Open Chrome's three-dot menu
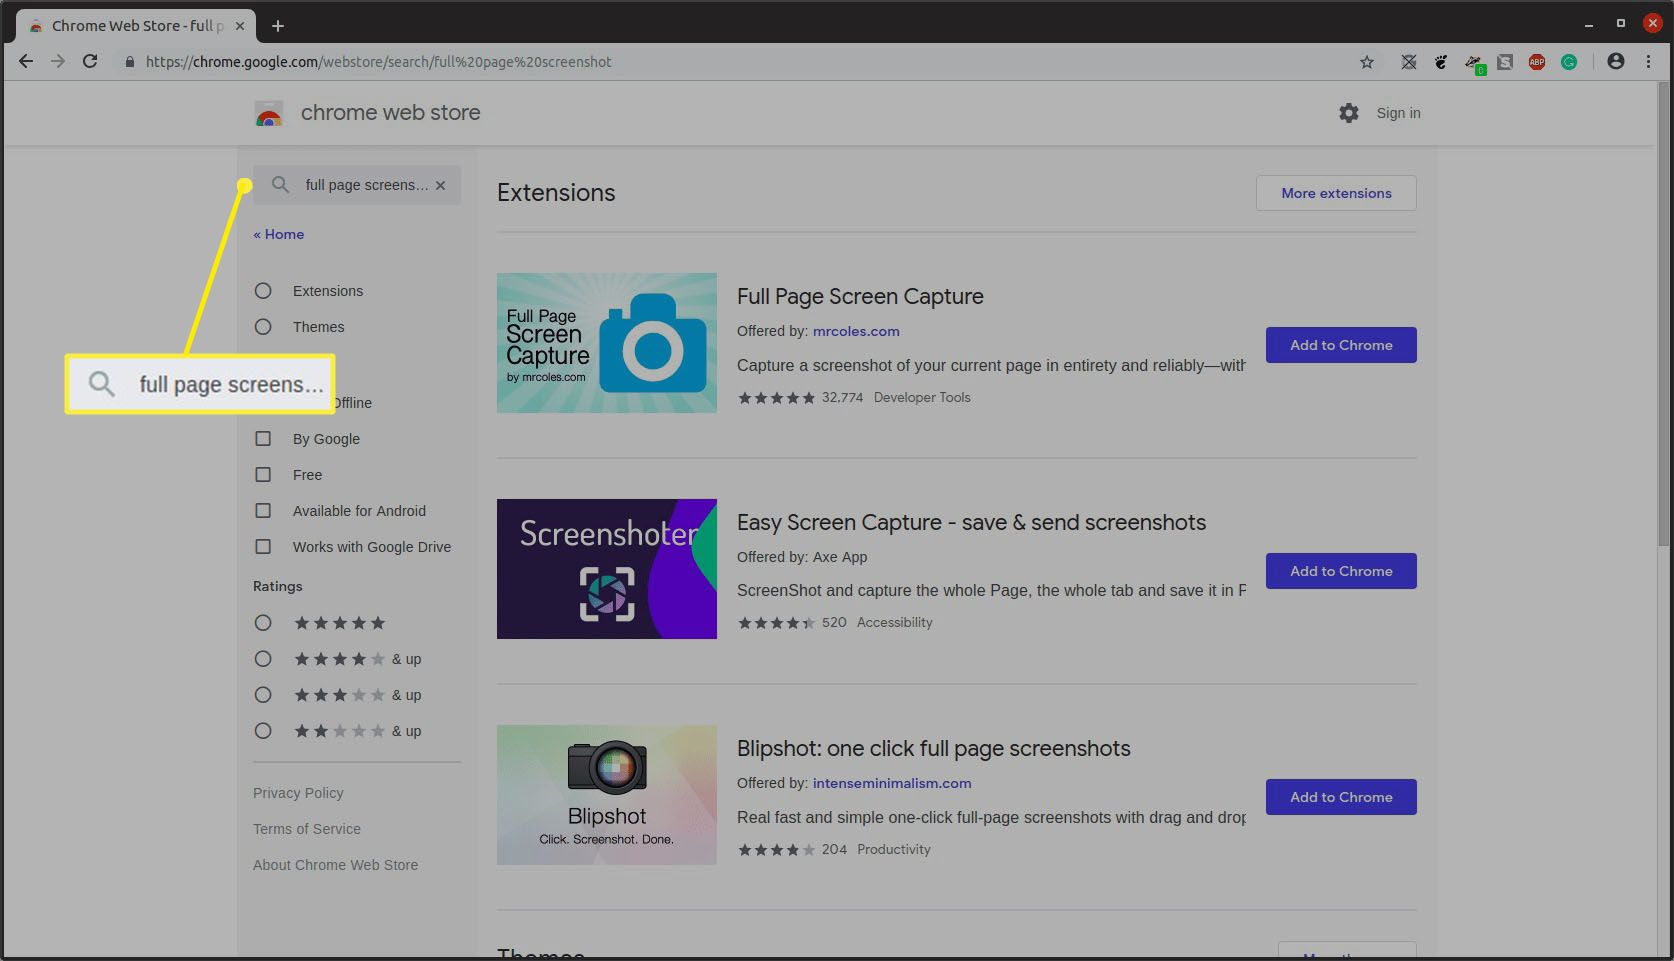The height and width of the screenshot is (961, 1674). [1649, 61]
